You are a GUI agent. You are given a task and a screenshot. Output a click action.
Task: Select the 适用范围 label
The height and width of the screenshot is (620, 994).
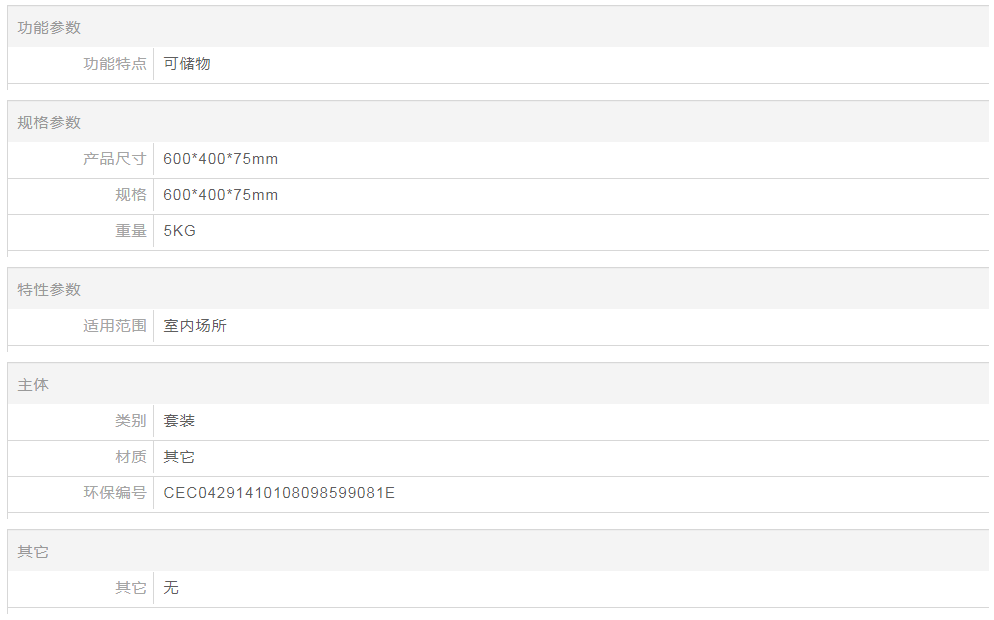click(x=115, y=326)
